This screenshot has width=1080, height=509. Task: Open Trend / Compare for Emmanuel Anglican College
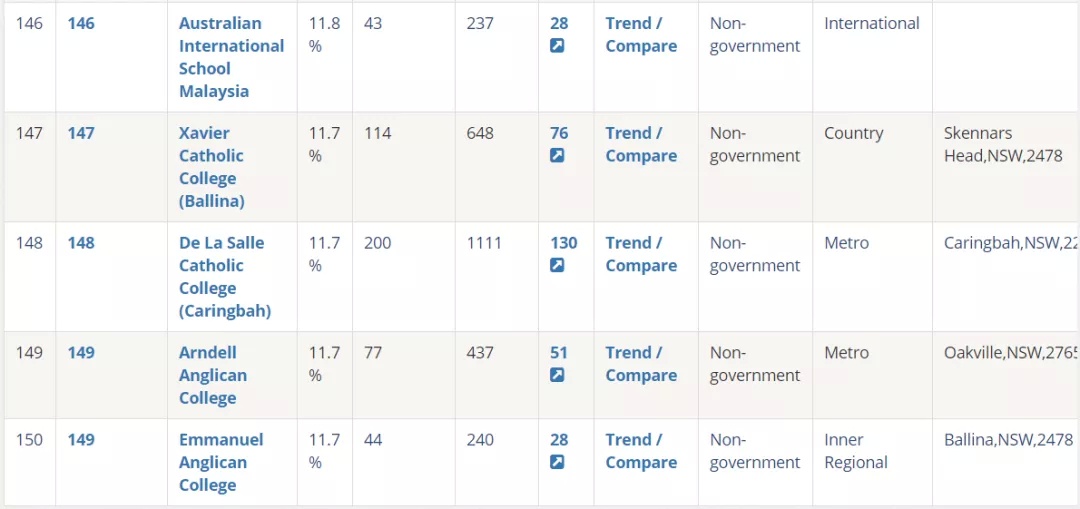pyautogui.click(x=641, y=450)
